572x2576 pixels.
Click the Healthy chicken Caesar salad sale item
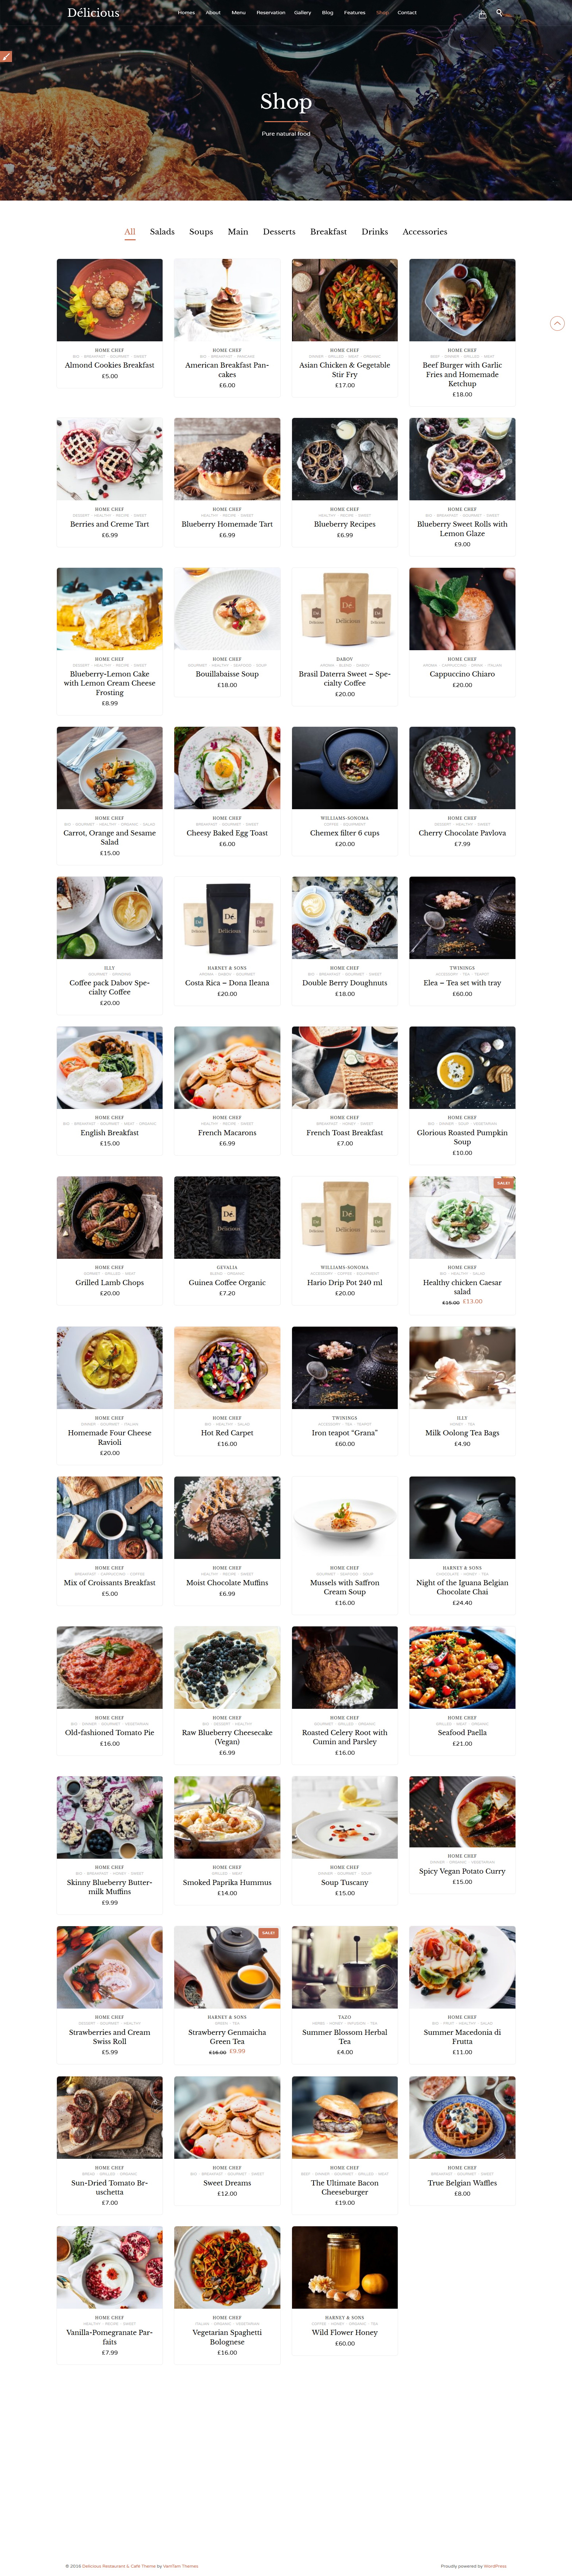click(x=462, y=1287)
